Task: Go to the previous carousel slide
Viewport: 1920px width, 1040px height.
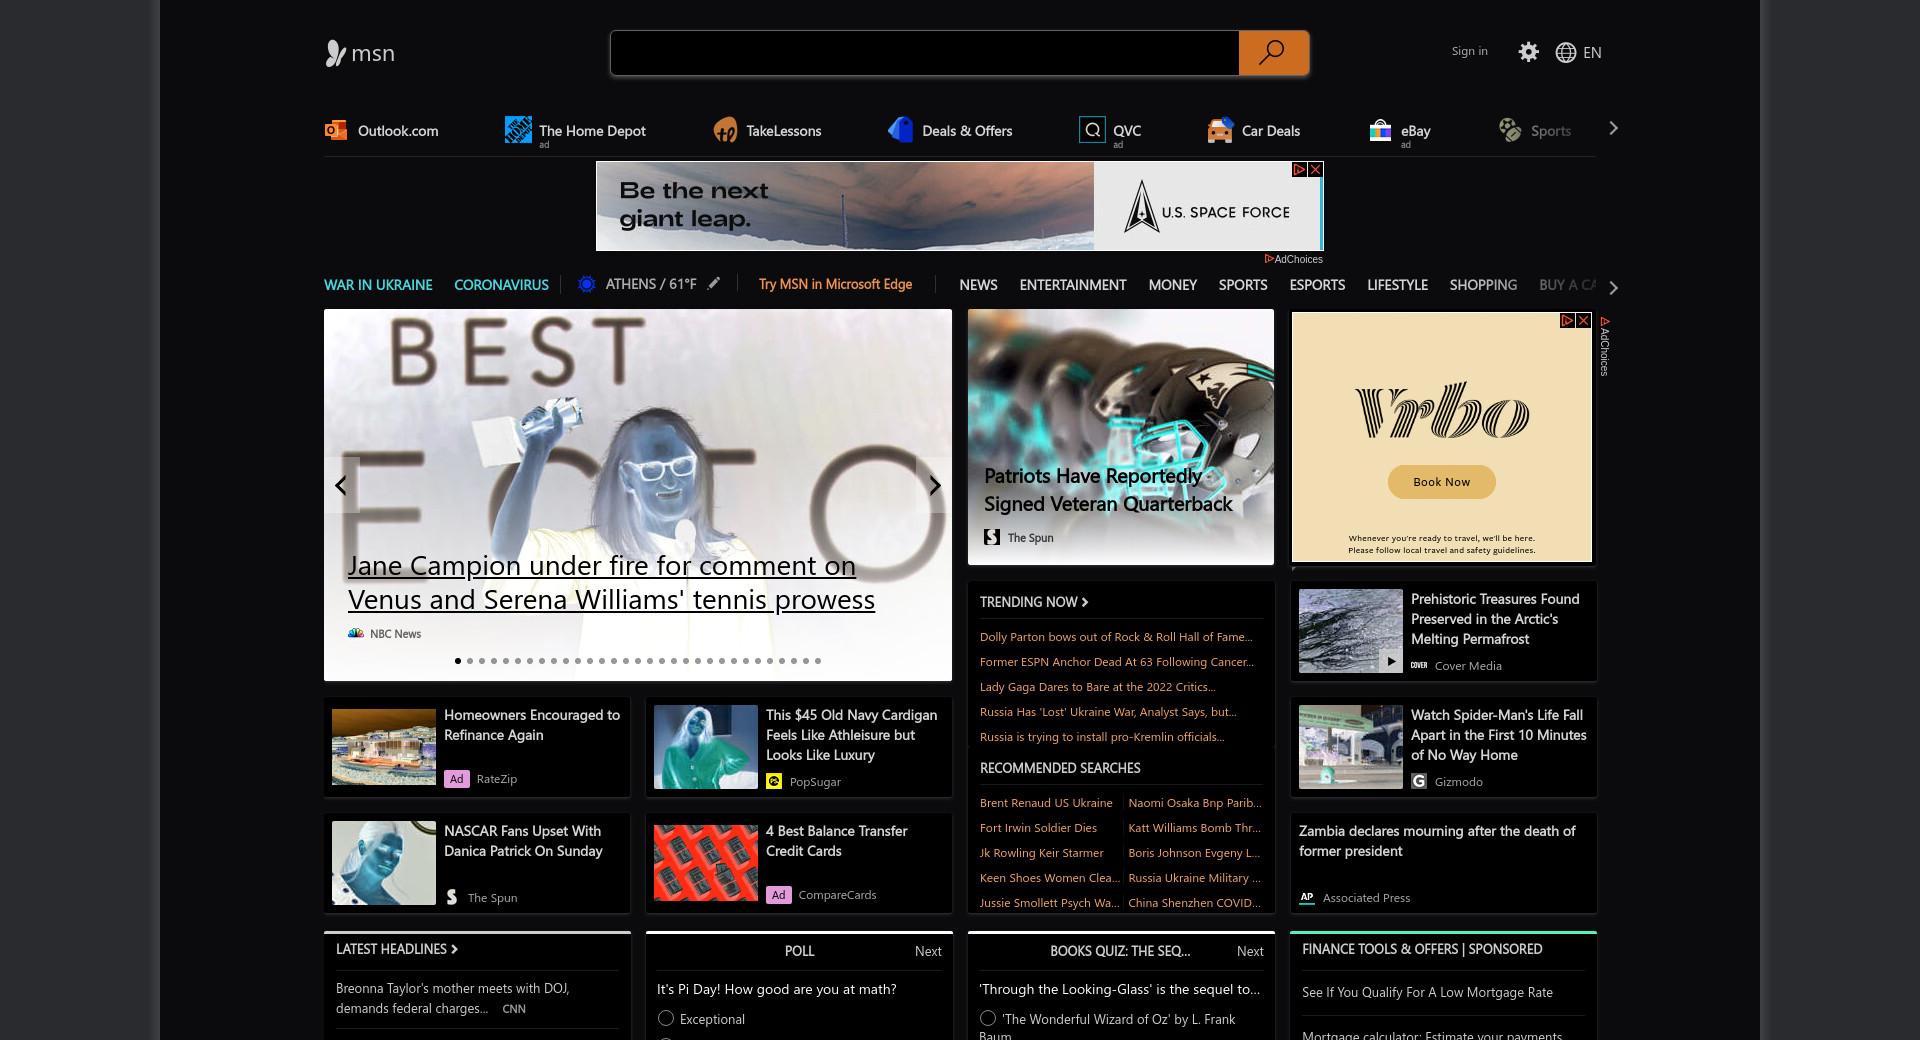Action: [341, 485]
